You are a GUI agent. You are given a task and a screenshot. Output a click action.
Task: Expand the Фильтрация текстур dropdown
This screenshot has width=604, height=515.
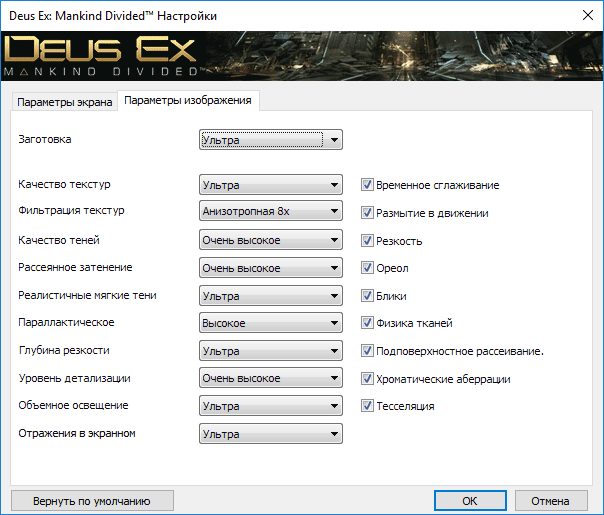click(x=271, y=211)
